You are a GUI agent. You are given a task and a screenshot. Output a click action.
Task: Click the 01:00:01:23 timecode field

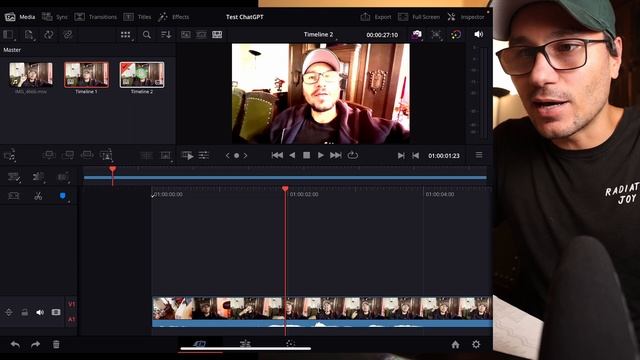point(444,156)
